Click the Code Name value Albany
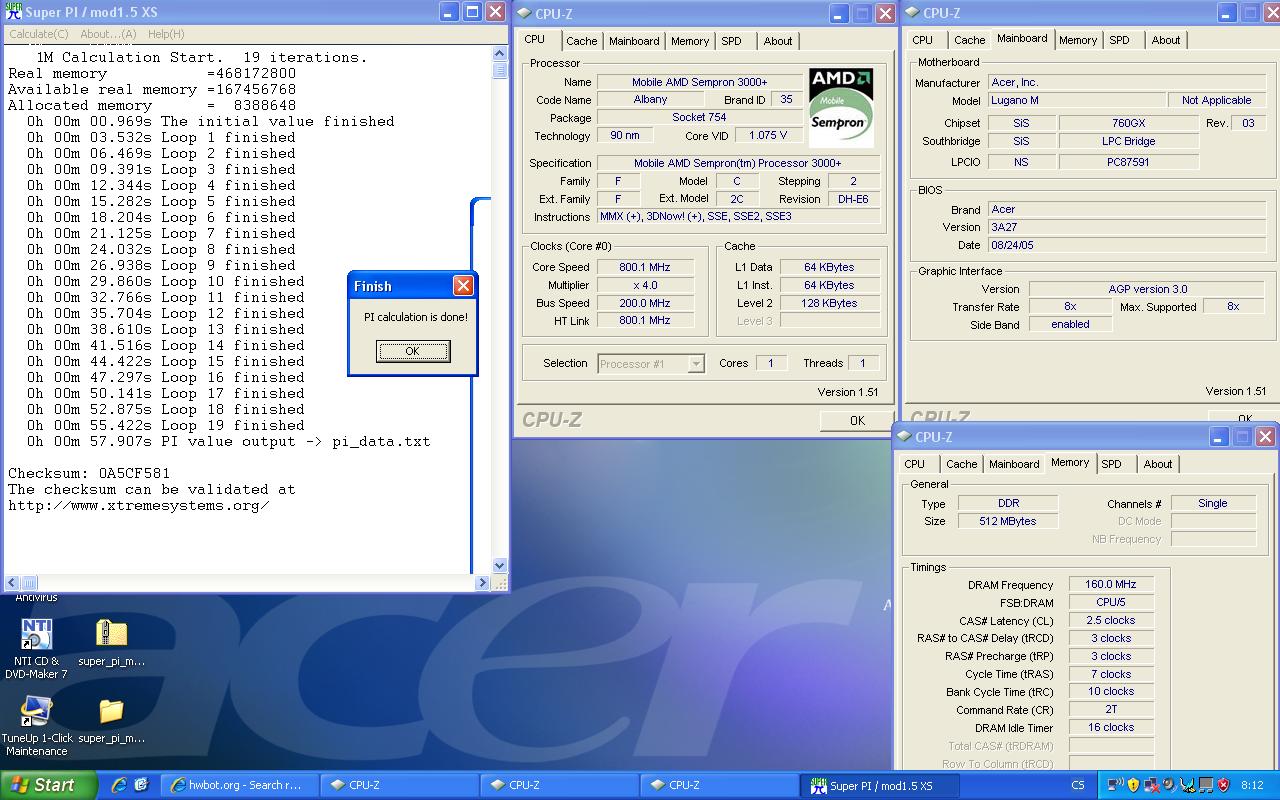Image resolution: width=1280 pixels, height=800 pixels. click(650, 100)
